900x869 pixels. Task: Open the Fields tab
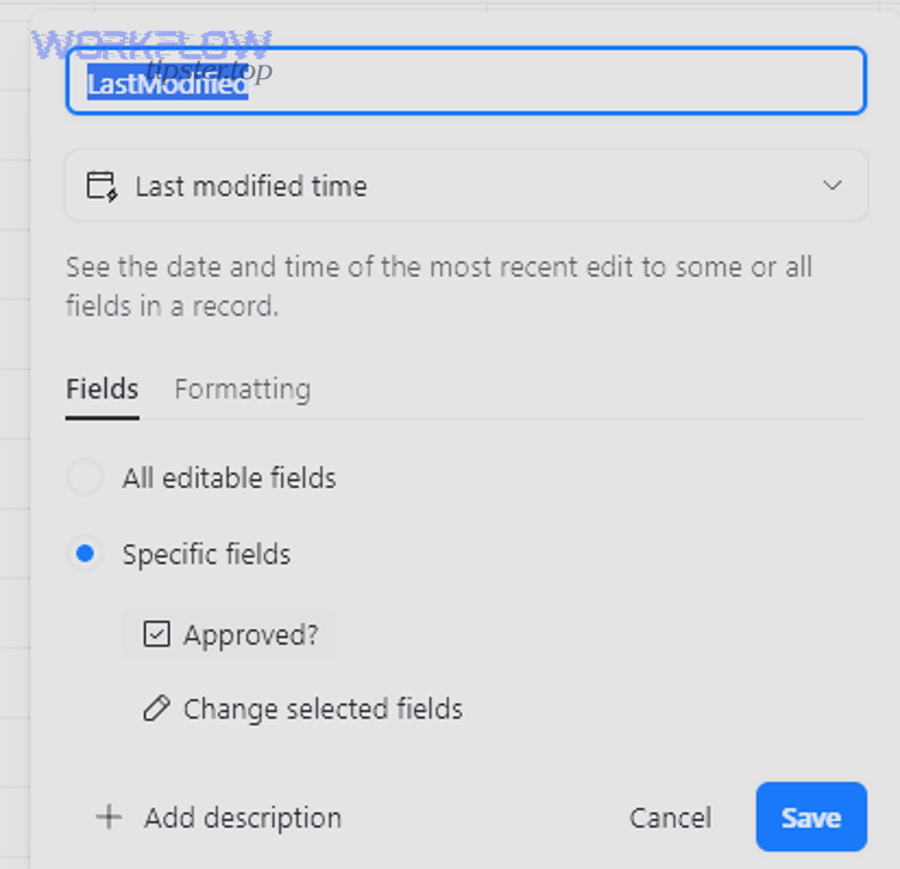point(101,389)
